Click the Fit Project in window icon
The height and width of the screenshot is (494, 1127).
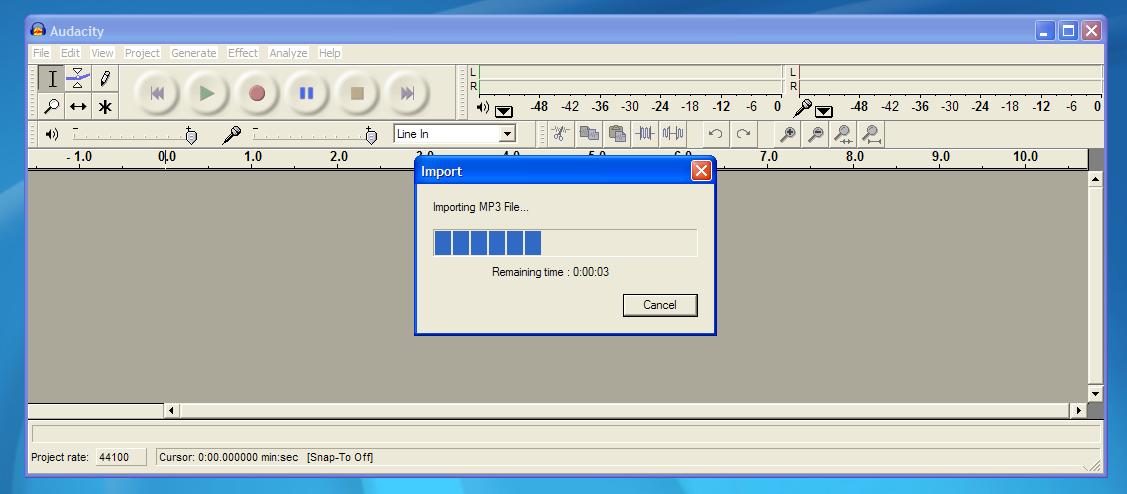point(872,134)
